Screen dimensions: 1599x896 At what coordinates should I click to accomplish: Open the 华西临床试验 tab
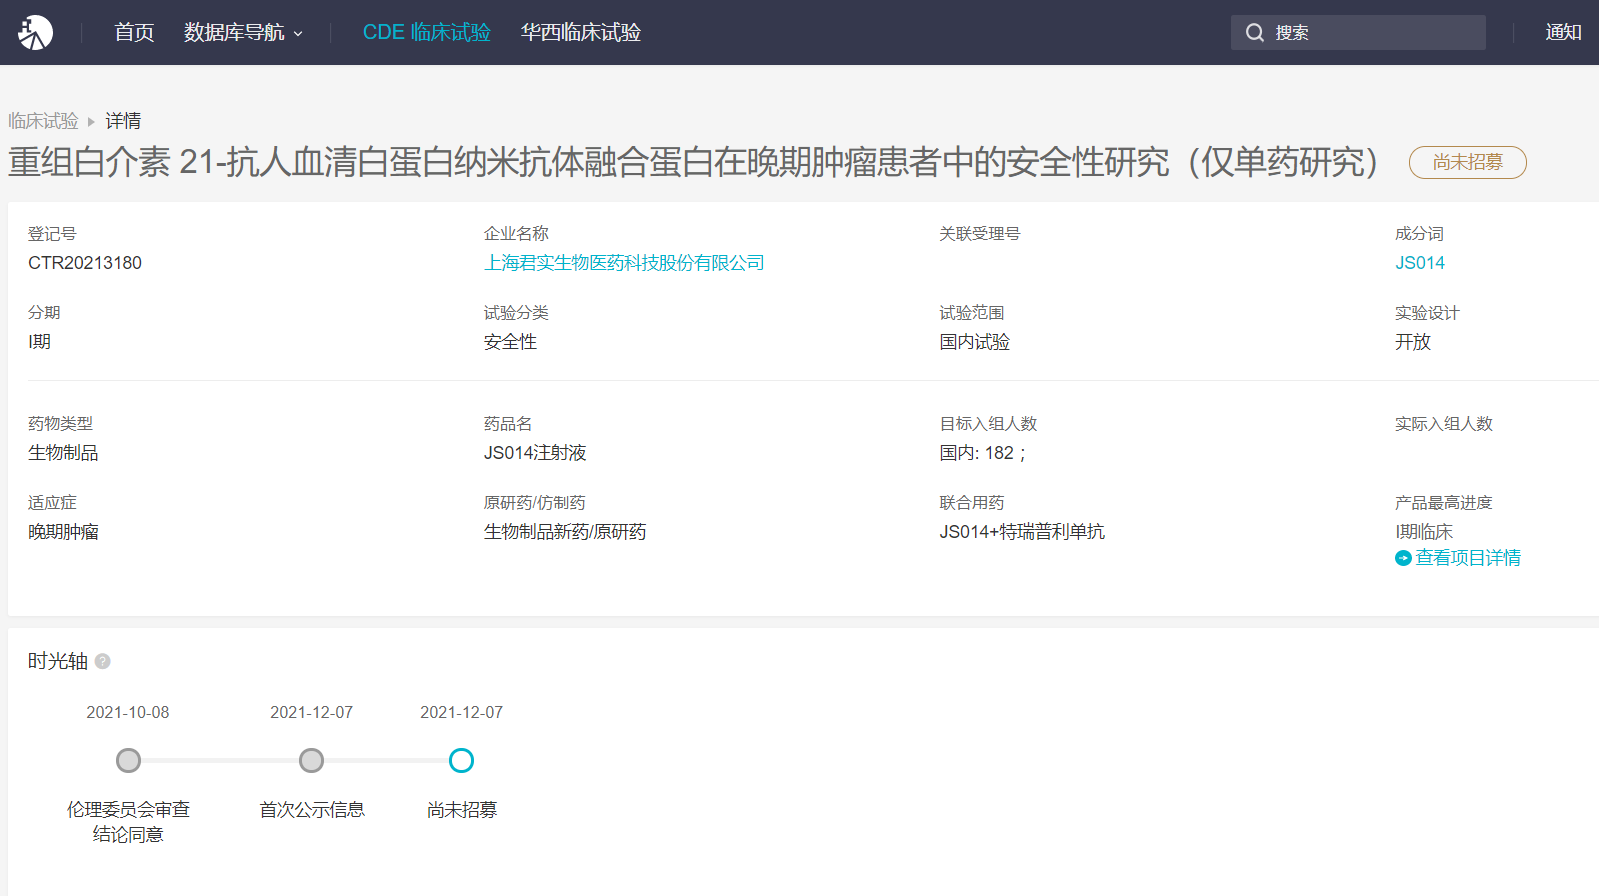tap(580, 33)
